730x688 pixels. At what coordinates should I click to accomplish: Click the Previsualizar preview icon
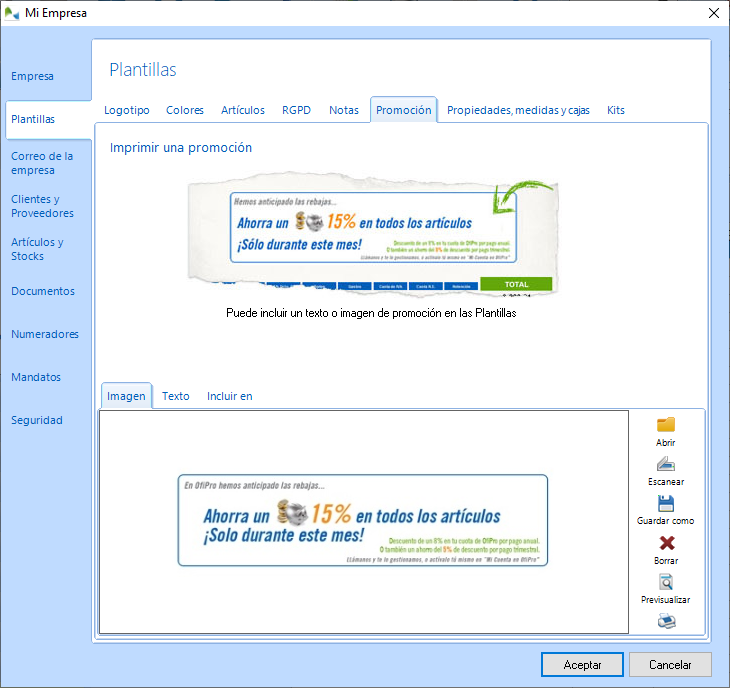click(665, 582)
